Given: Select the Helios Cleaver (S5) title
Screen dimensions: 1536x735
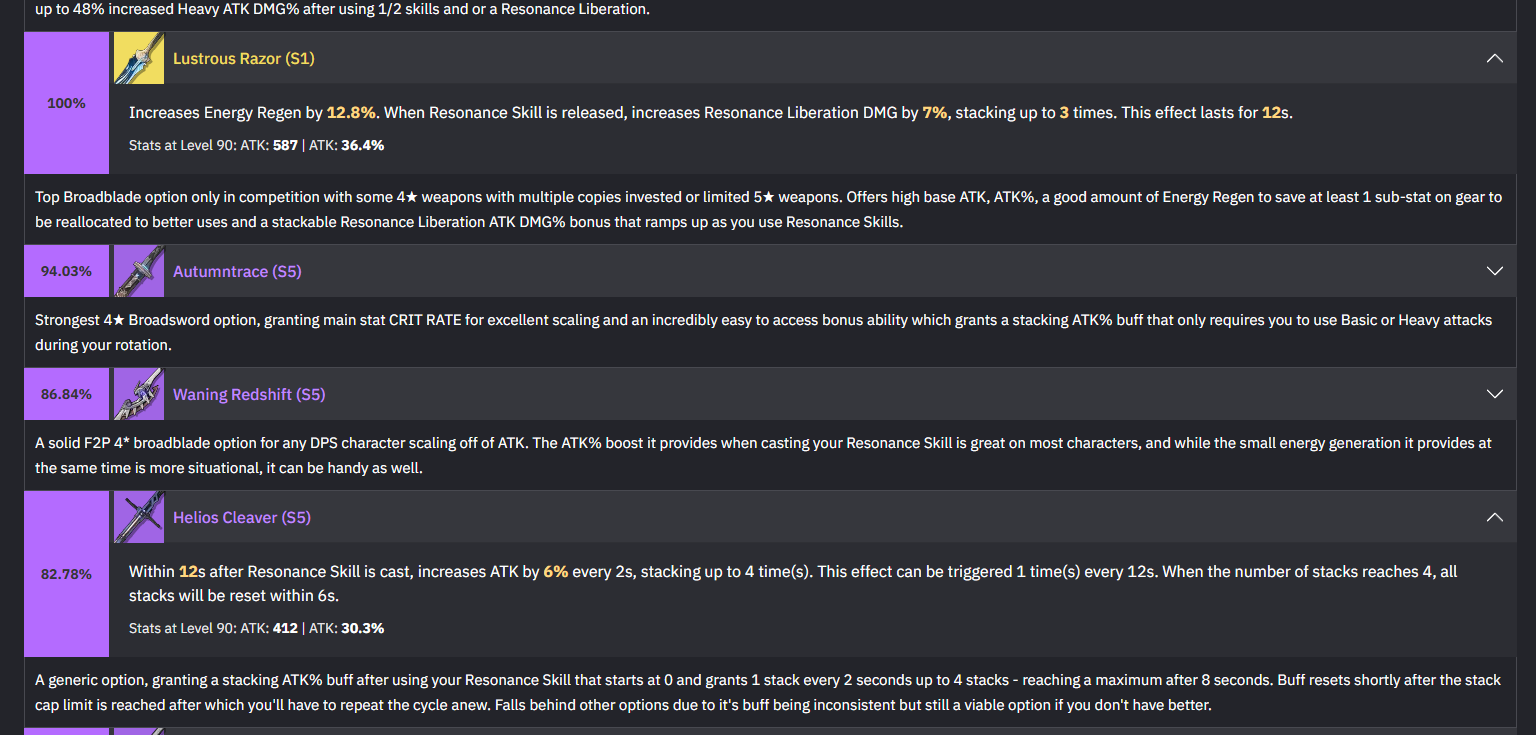Looking at the screenshot, I should [x=242, y=517].
